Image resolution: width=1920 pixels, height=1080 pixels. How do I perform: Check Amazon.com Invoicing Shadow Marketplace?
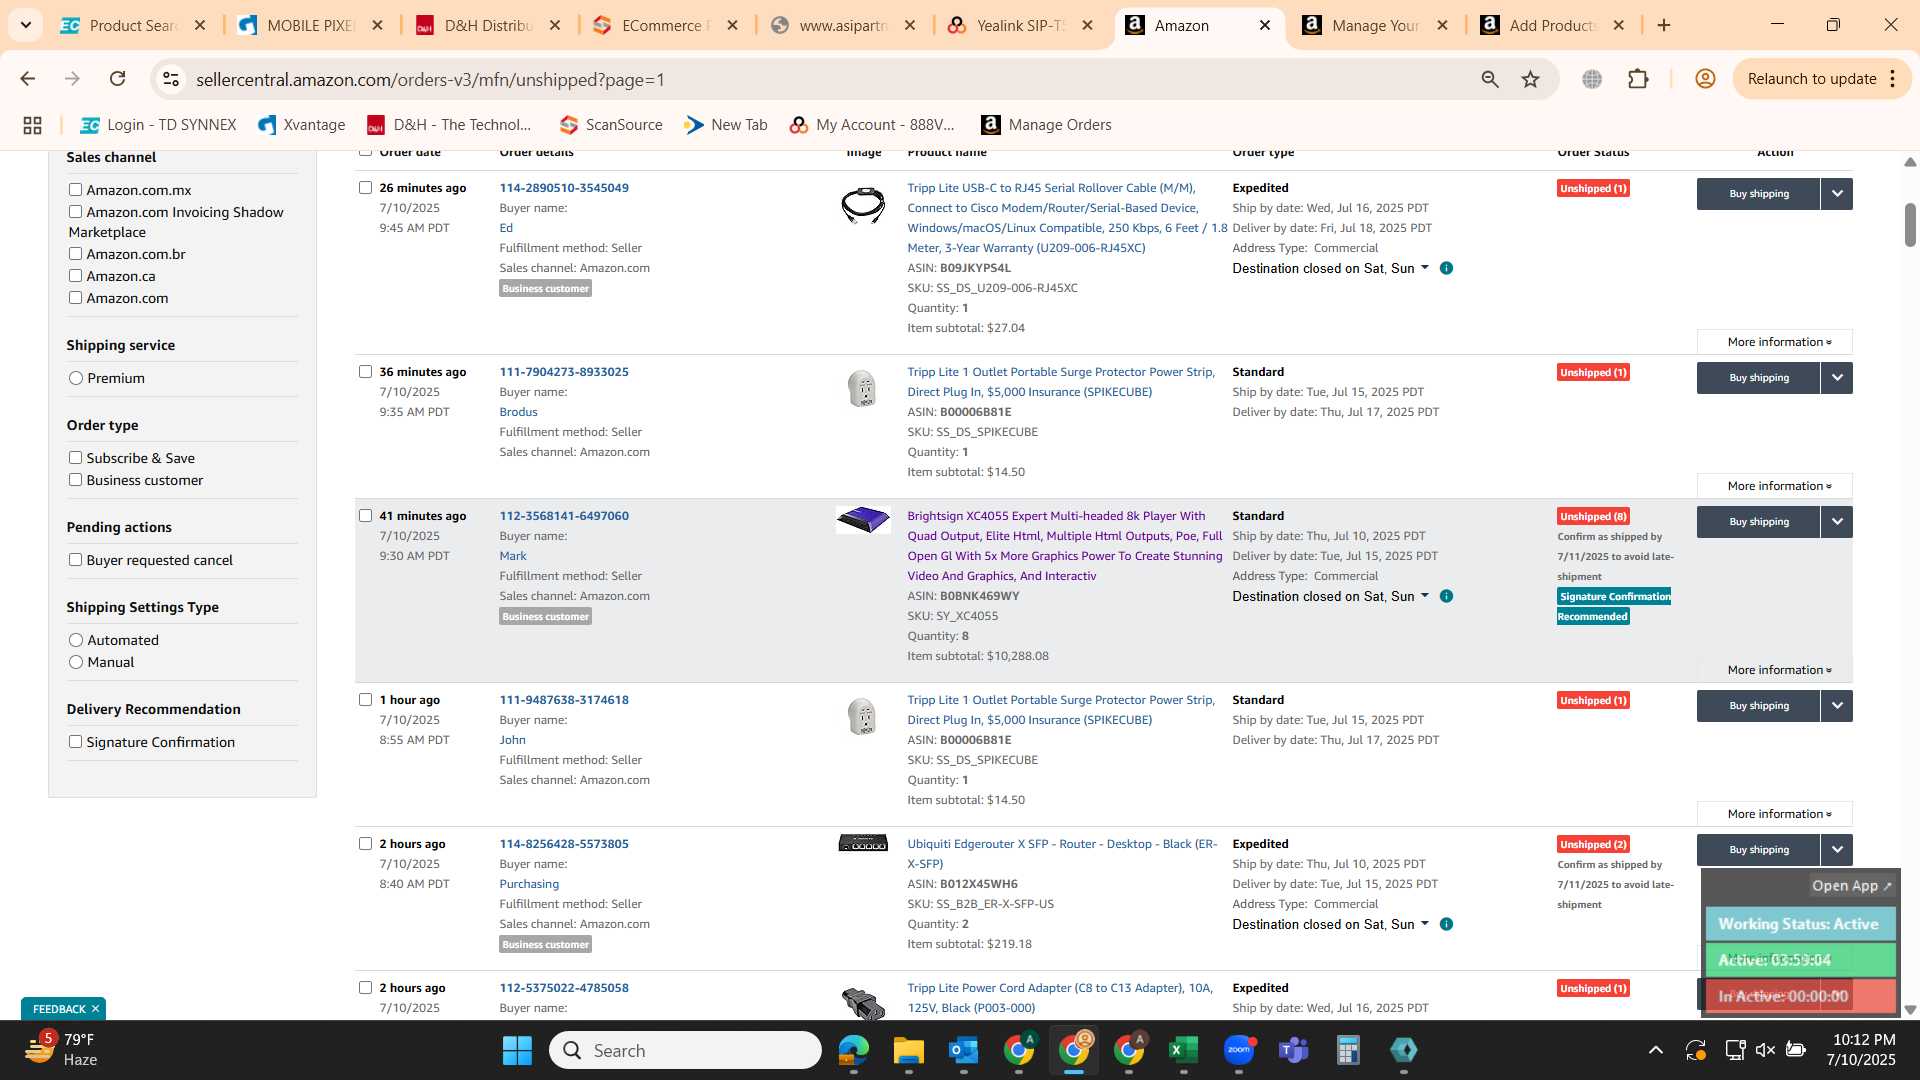click(x=75, y=211)
